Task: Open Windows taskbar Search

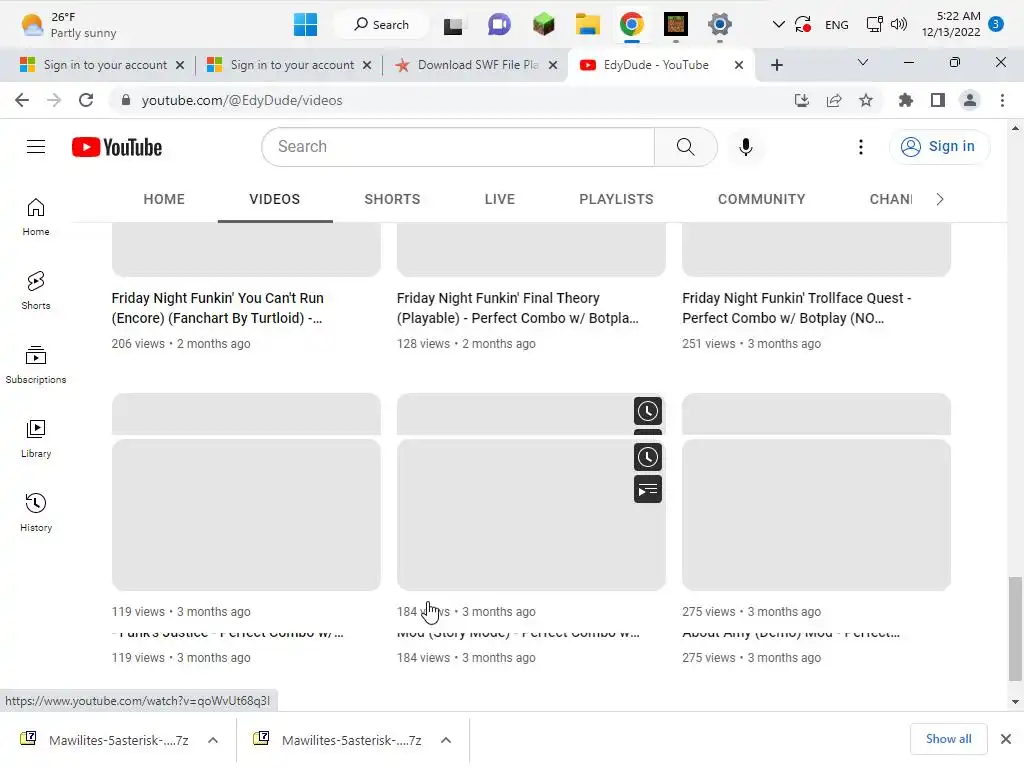Action: coord(381,25)
